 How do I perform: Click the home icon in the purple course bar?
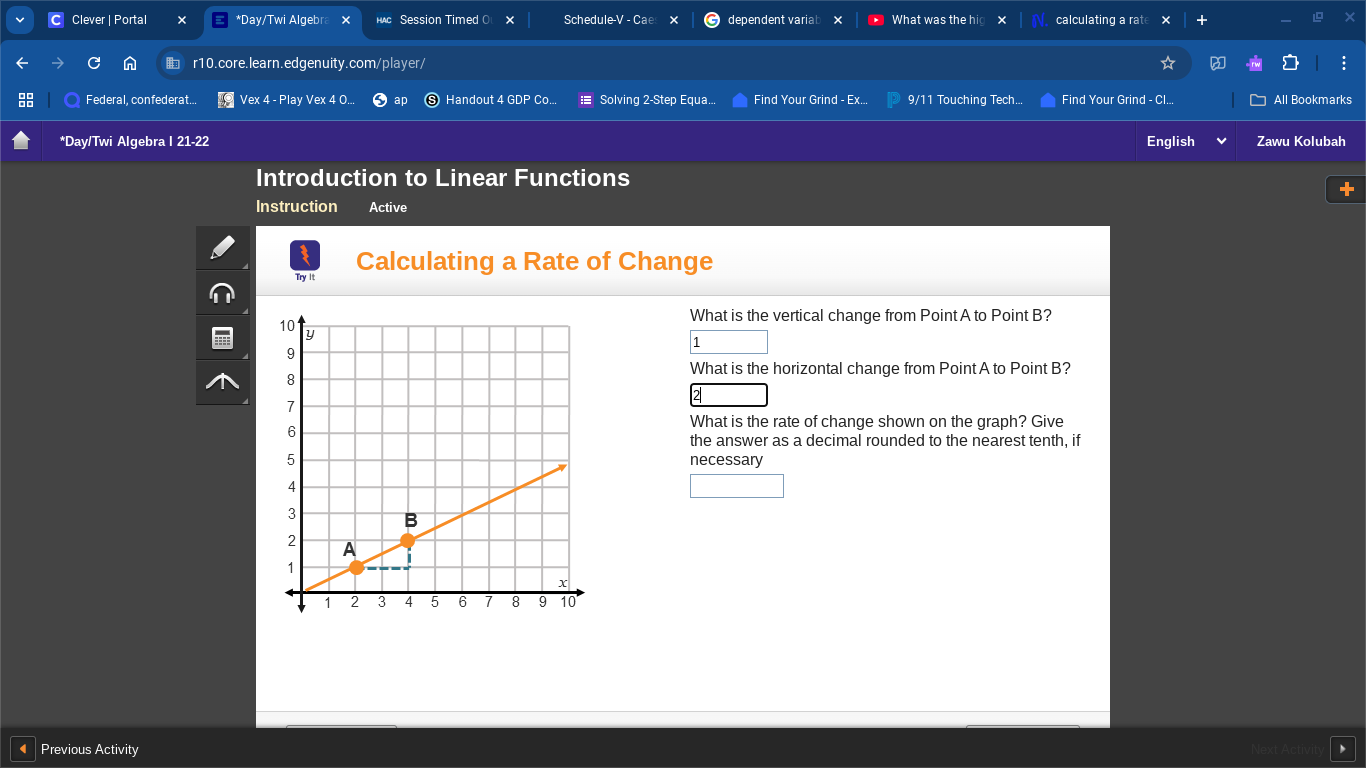point(21,141)
